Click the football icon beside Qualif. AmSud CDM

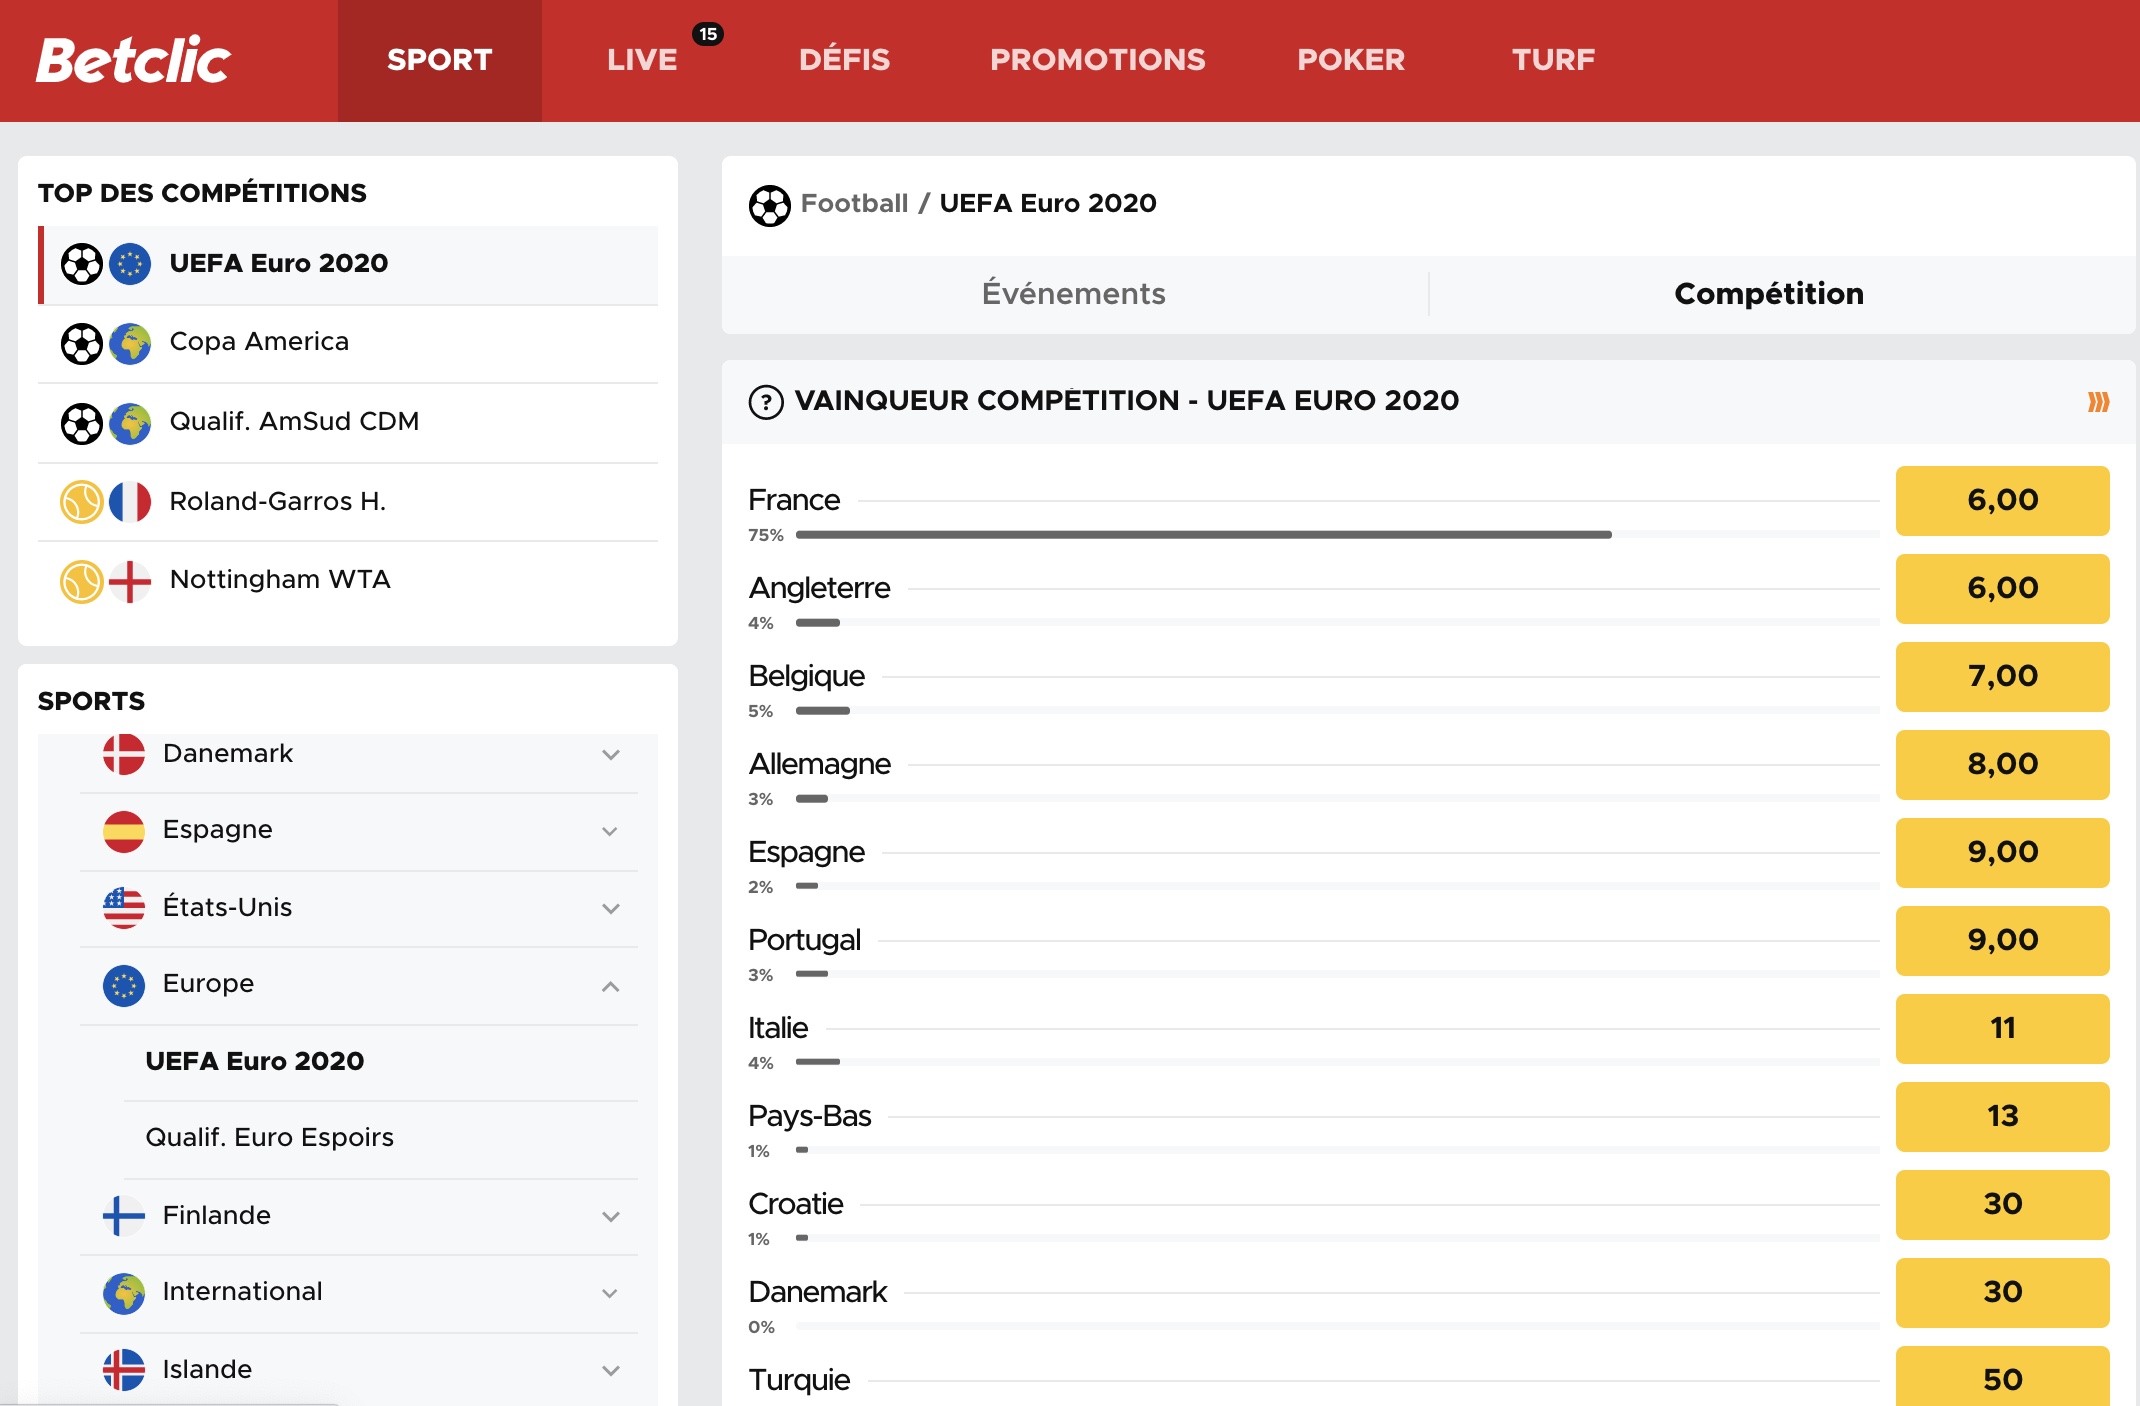pyautogui.click(x=82, y=424)
